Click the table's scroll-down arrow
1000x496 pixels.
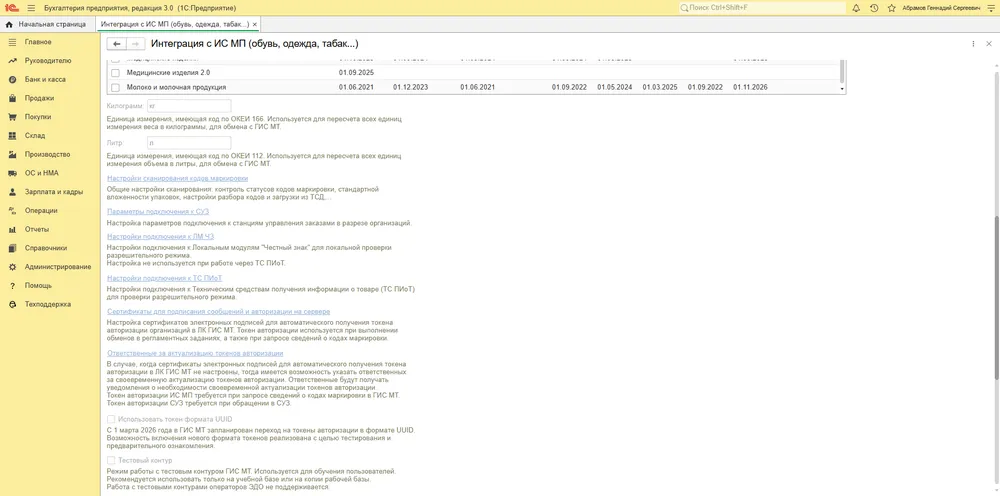843,91
